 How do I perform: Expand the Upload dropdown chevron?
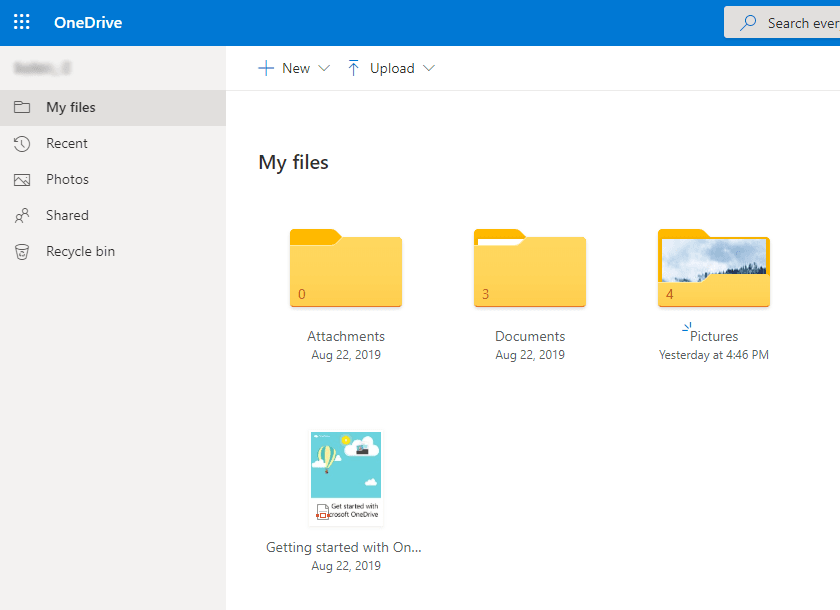pyautogui.click(x=429, y=68)
